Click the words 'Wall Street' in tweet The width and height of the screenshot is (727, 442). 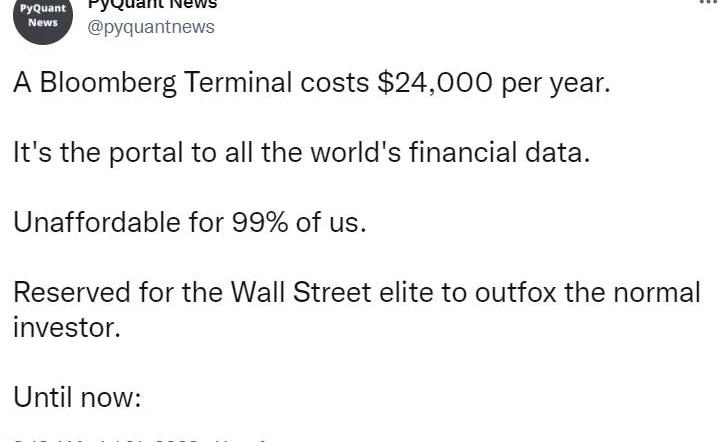pyautogui.click(x=301, y=293)
